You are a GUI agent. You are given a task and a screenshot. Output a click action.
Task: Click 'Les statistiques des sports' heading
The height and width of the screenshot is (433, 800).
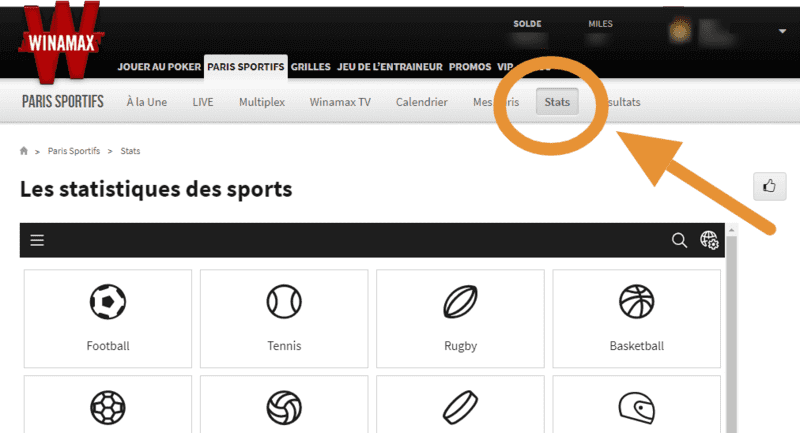point(156,189)
